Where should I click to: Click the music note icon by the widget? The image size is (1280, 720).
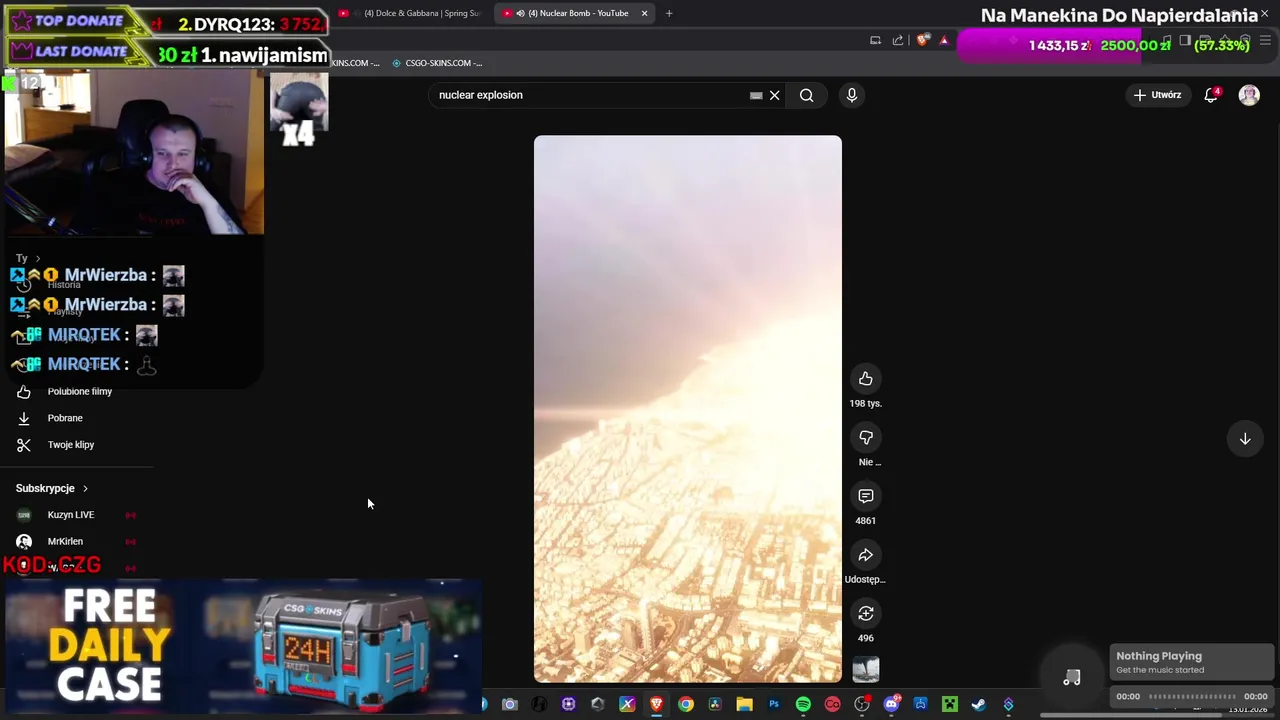pyautogui.click(x=1072, y=678)
